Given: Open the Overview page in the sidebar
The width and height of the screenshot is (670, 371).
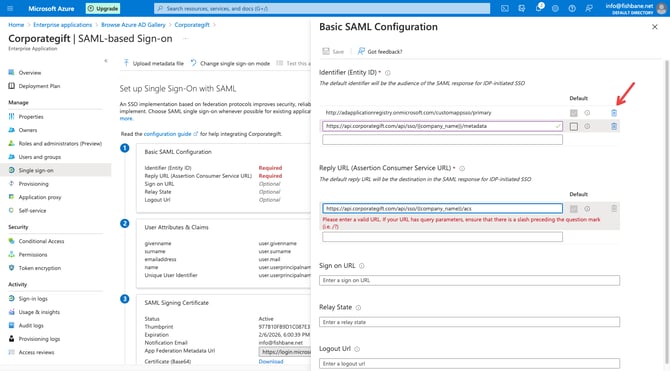Looking at the screenshot, I should [29, 73].
